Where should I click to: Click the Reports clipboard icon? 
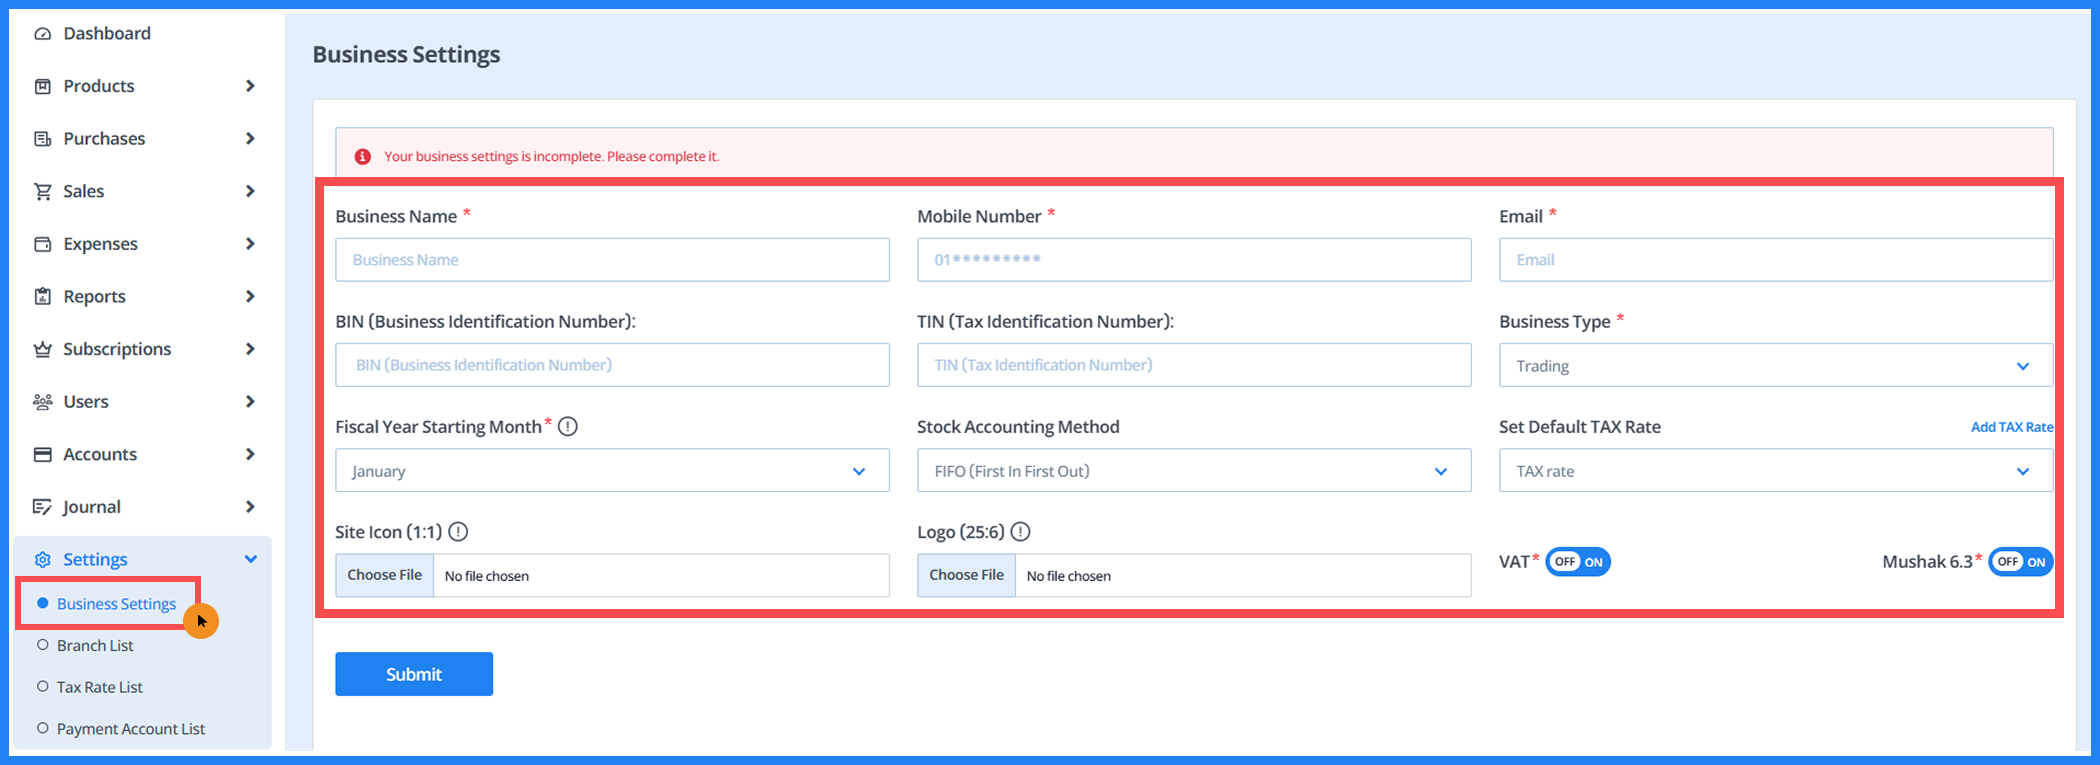42,296
